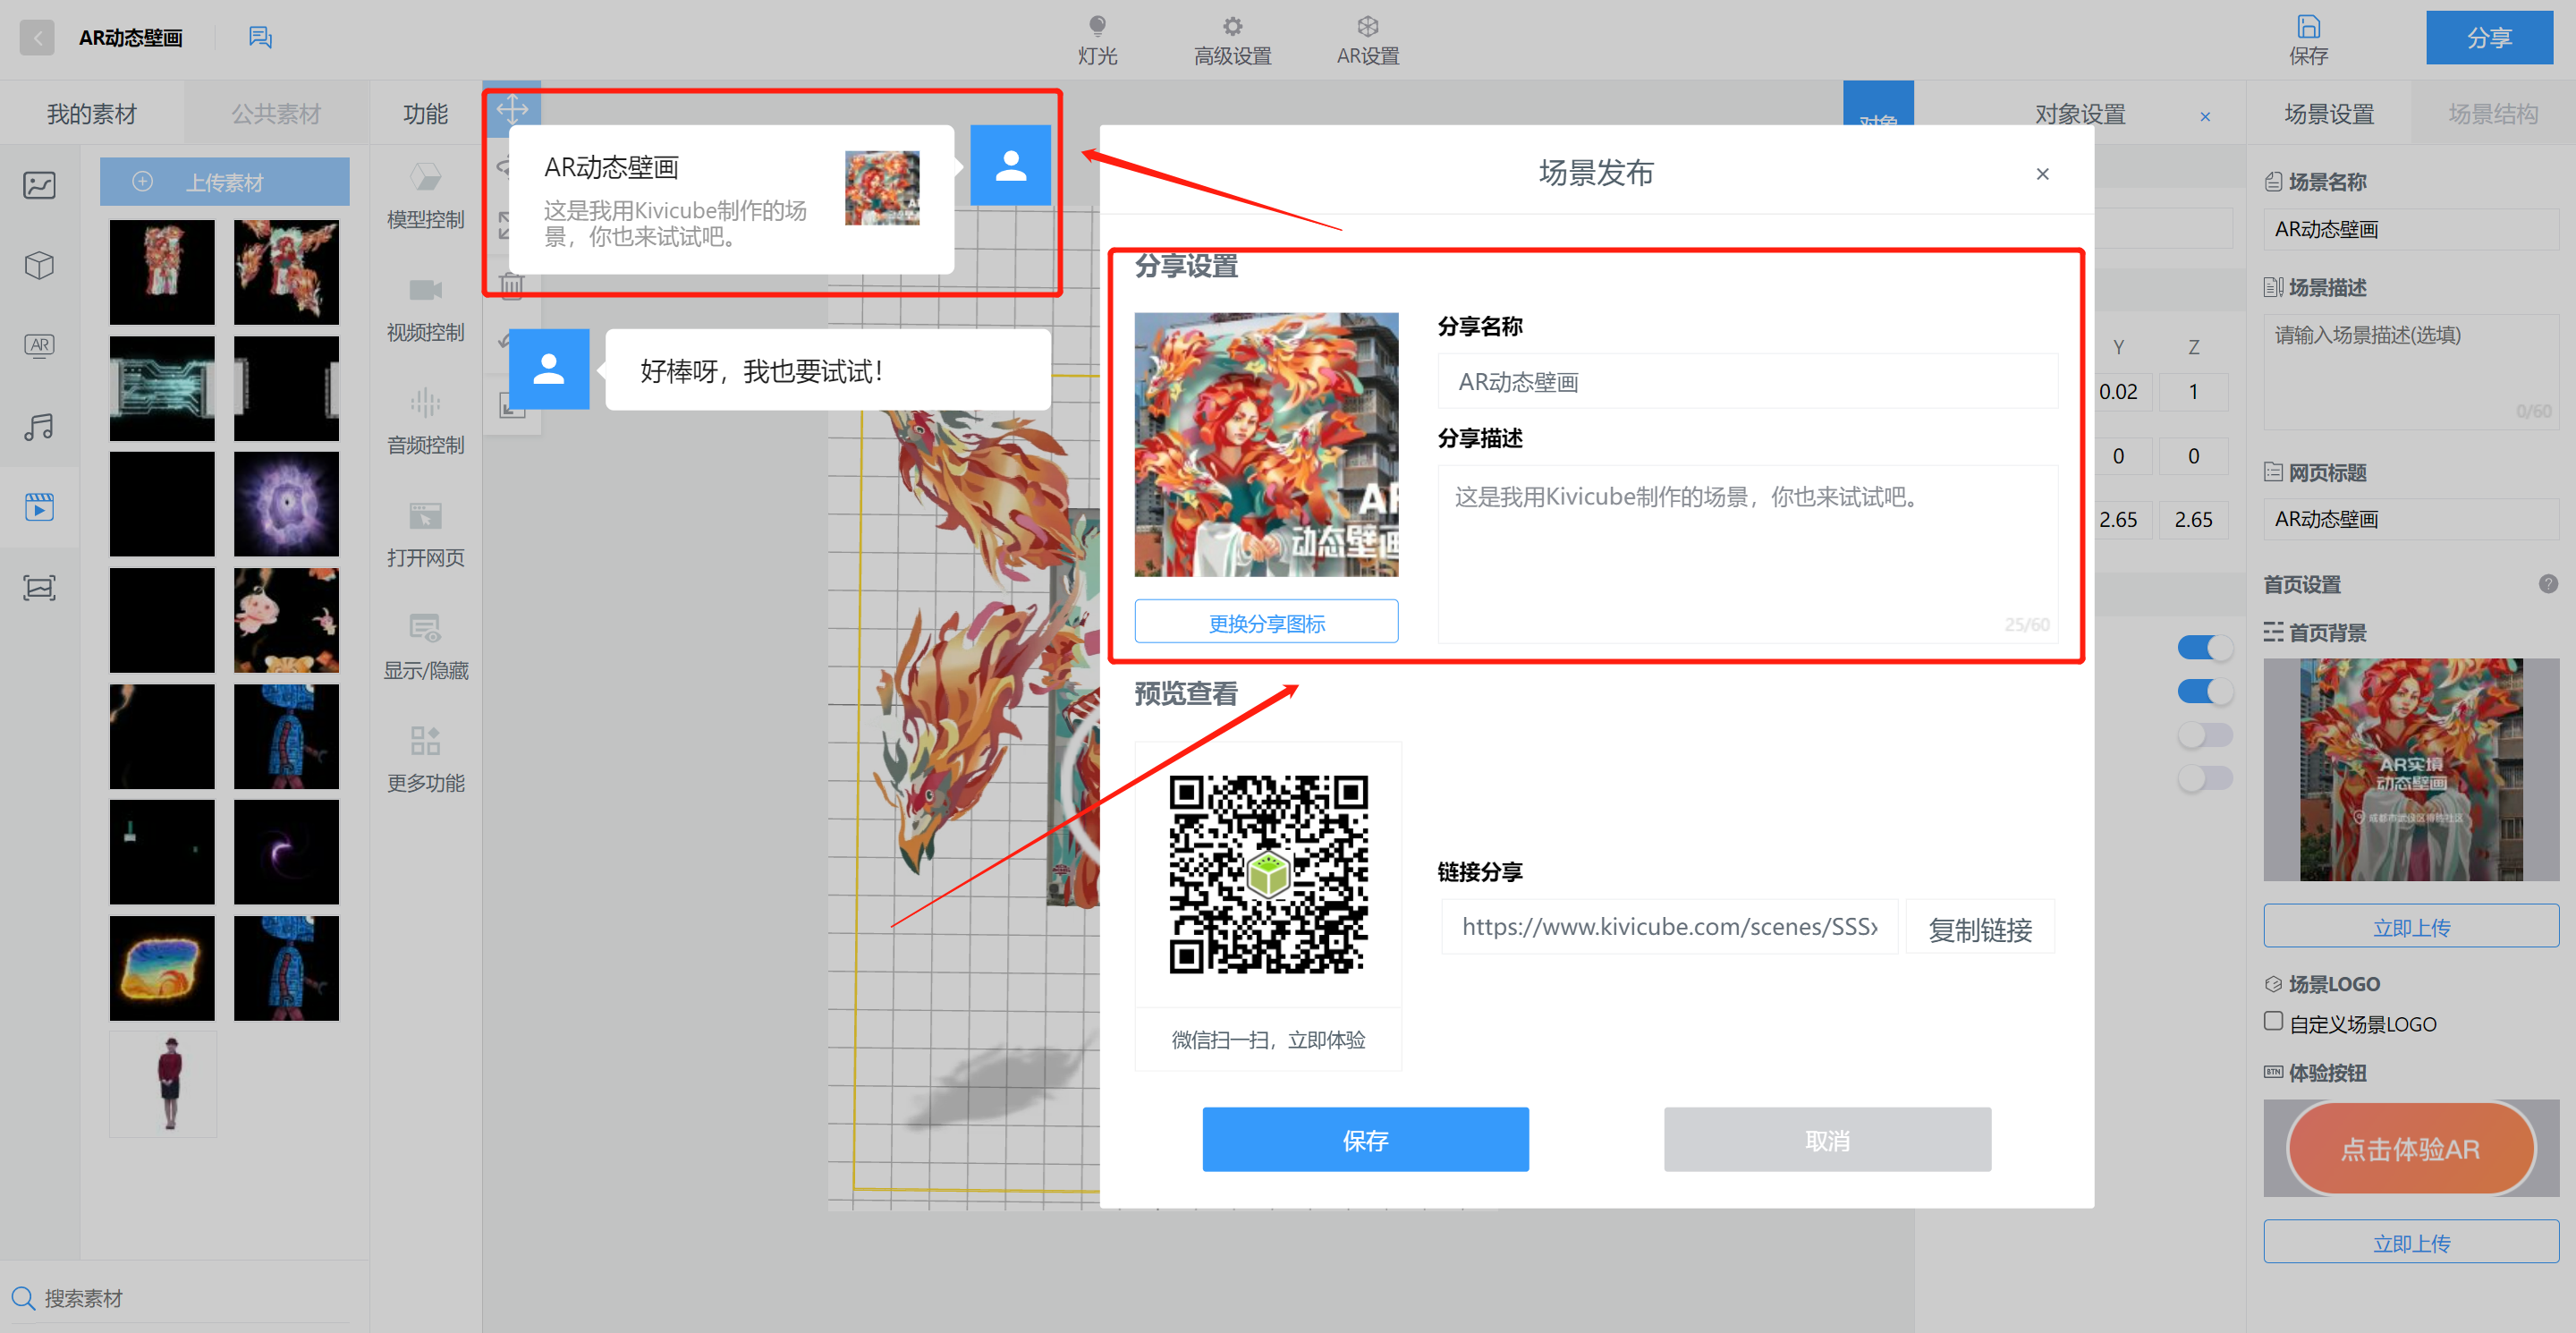Click the back arrow icon
This screenshot has width=2576, height=1333.
click(x=37, y=38)
